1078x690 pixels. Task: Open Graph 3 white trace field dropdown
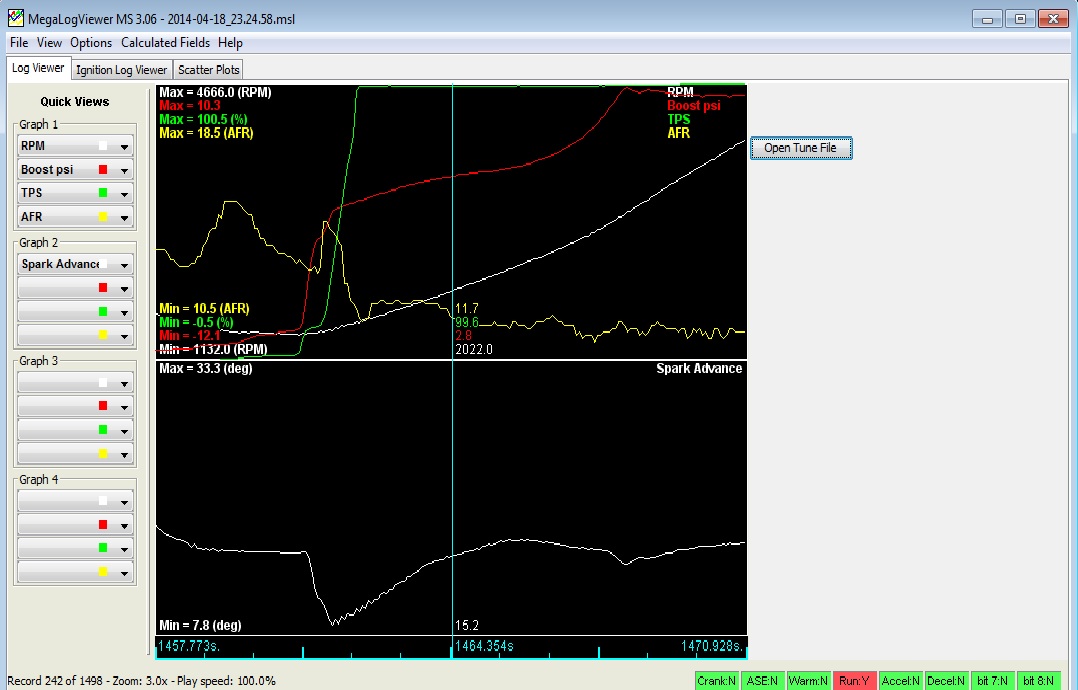coord(75,383)
